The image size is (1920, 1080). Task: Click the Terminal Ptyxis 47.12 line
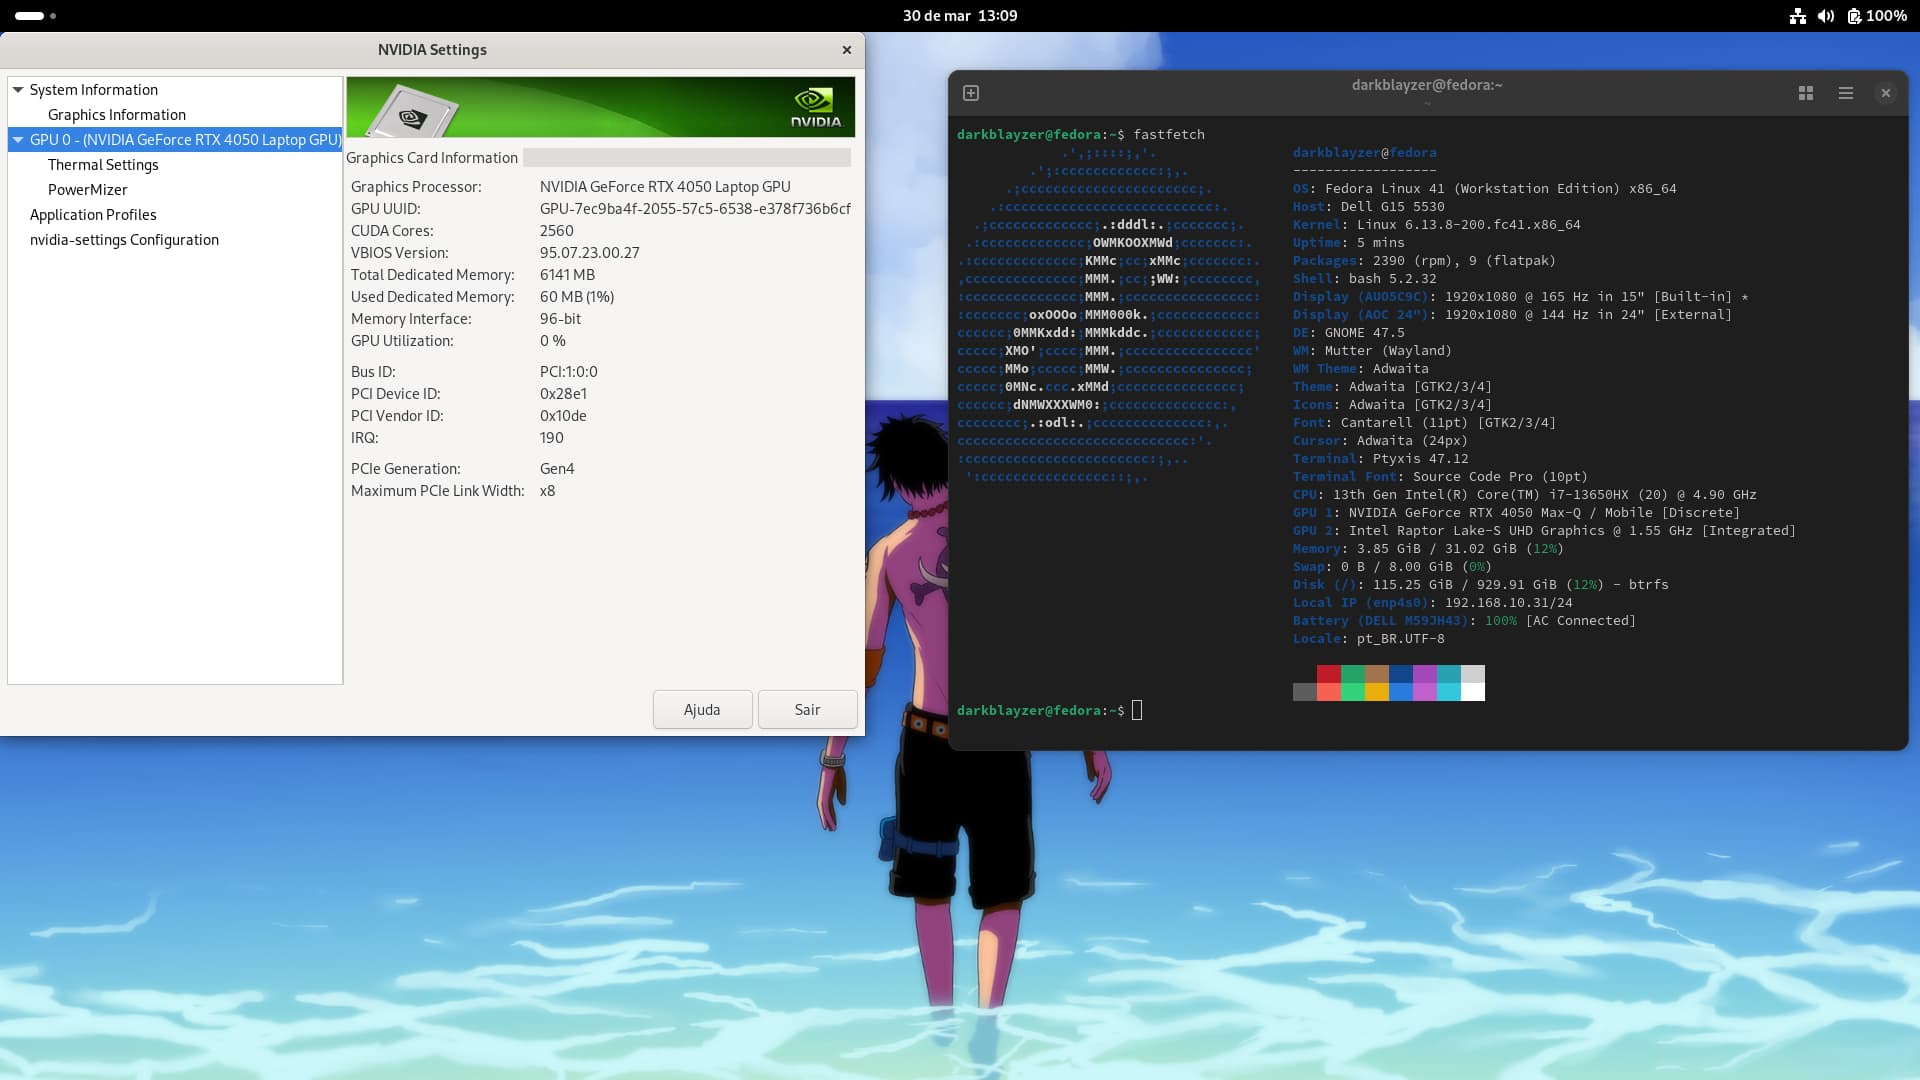[x=1380, y=459]
